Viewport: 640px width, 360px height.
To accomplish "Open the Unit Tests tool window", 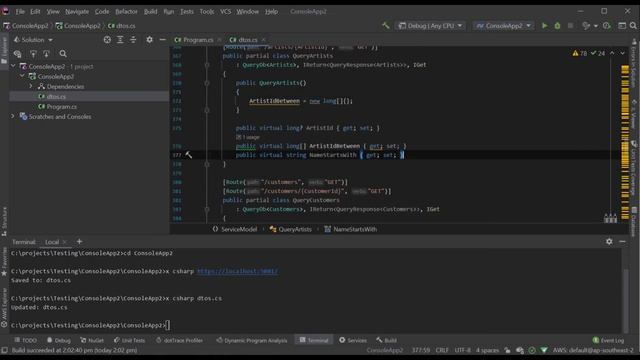I will pos(129,340).
